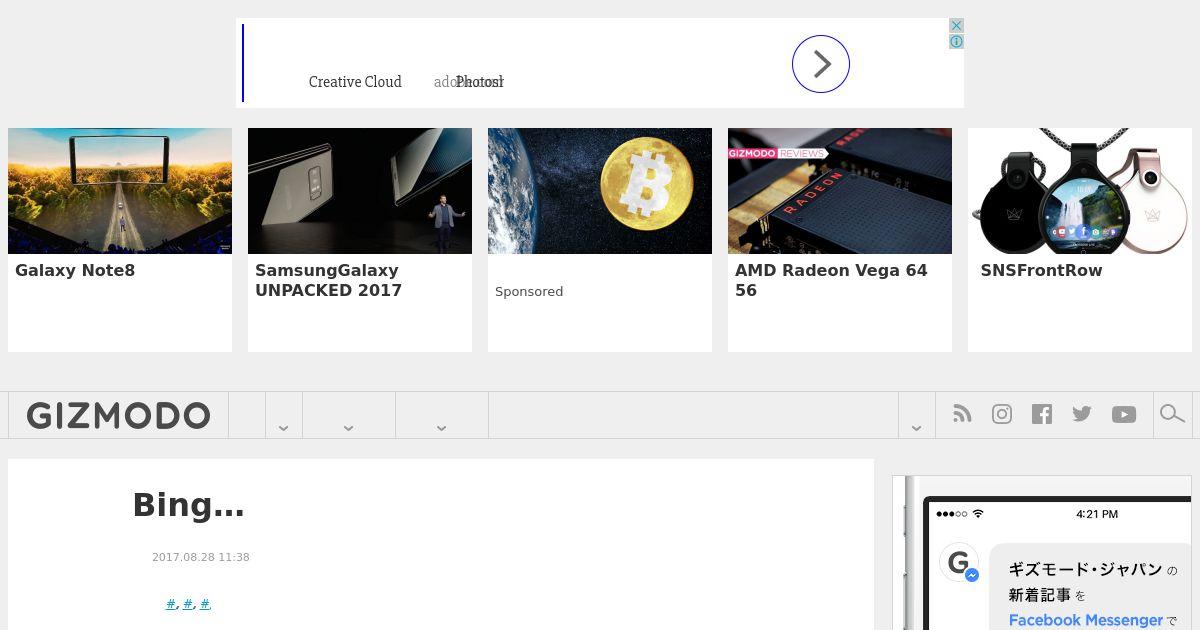The height and width of the screenshot is (630, 1200).
Task: Open the YouTube channel icon
Action: coord(1124,414)
